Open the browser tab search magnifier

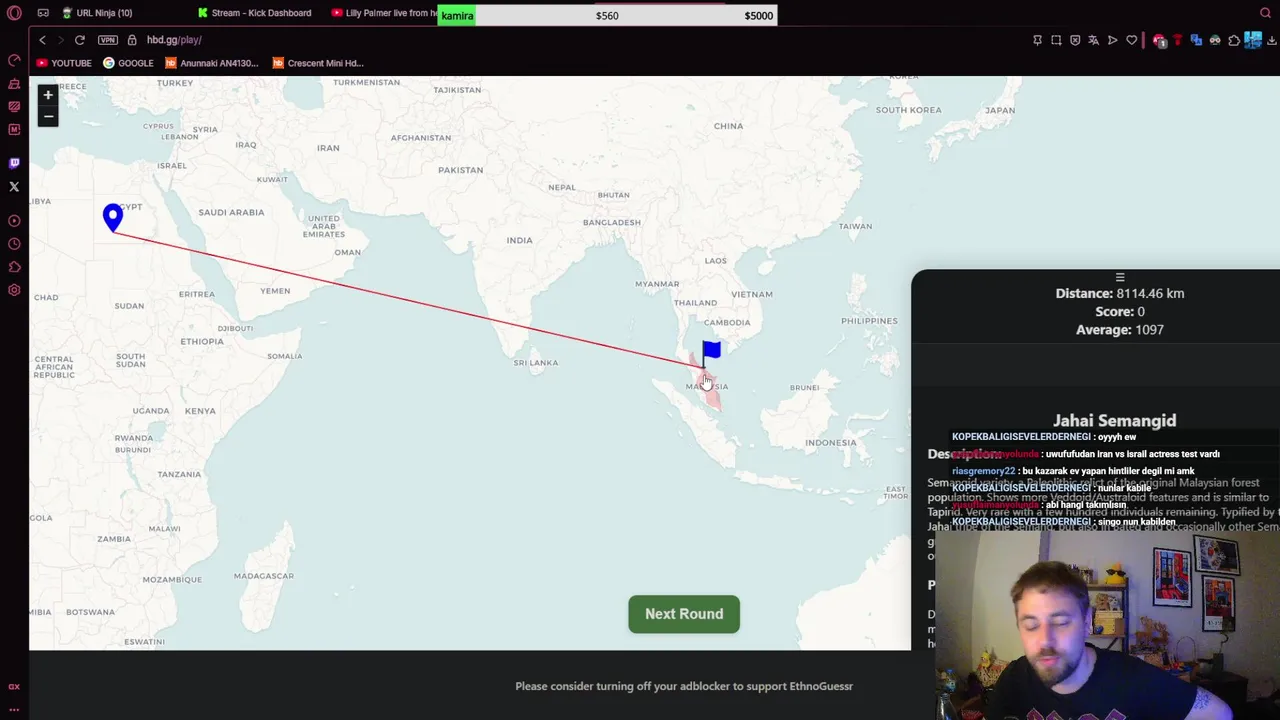[1265, 13]
